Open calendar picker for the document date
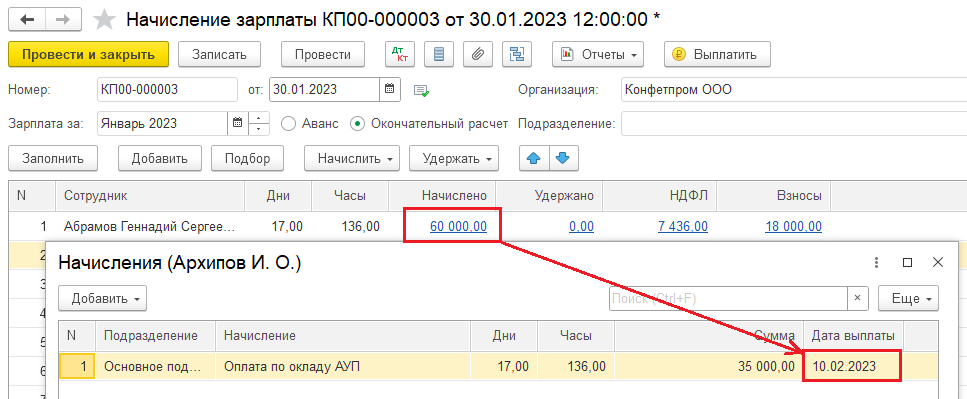The width and height of the screenshot is (967, 399). click(390, 89)
